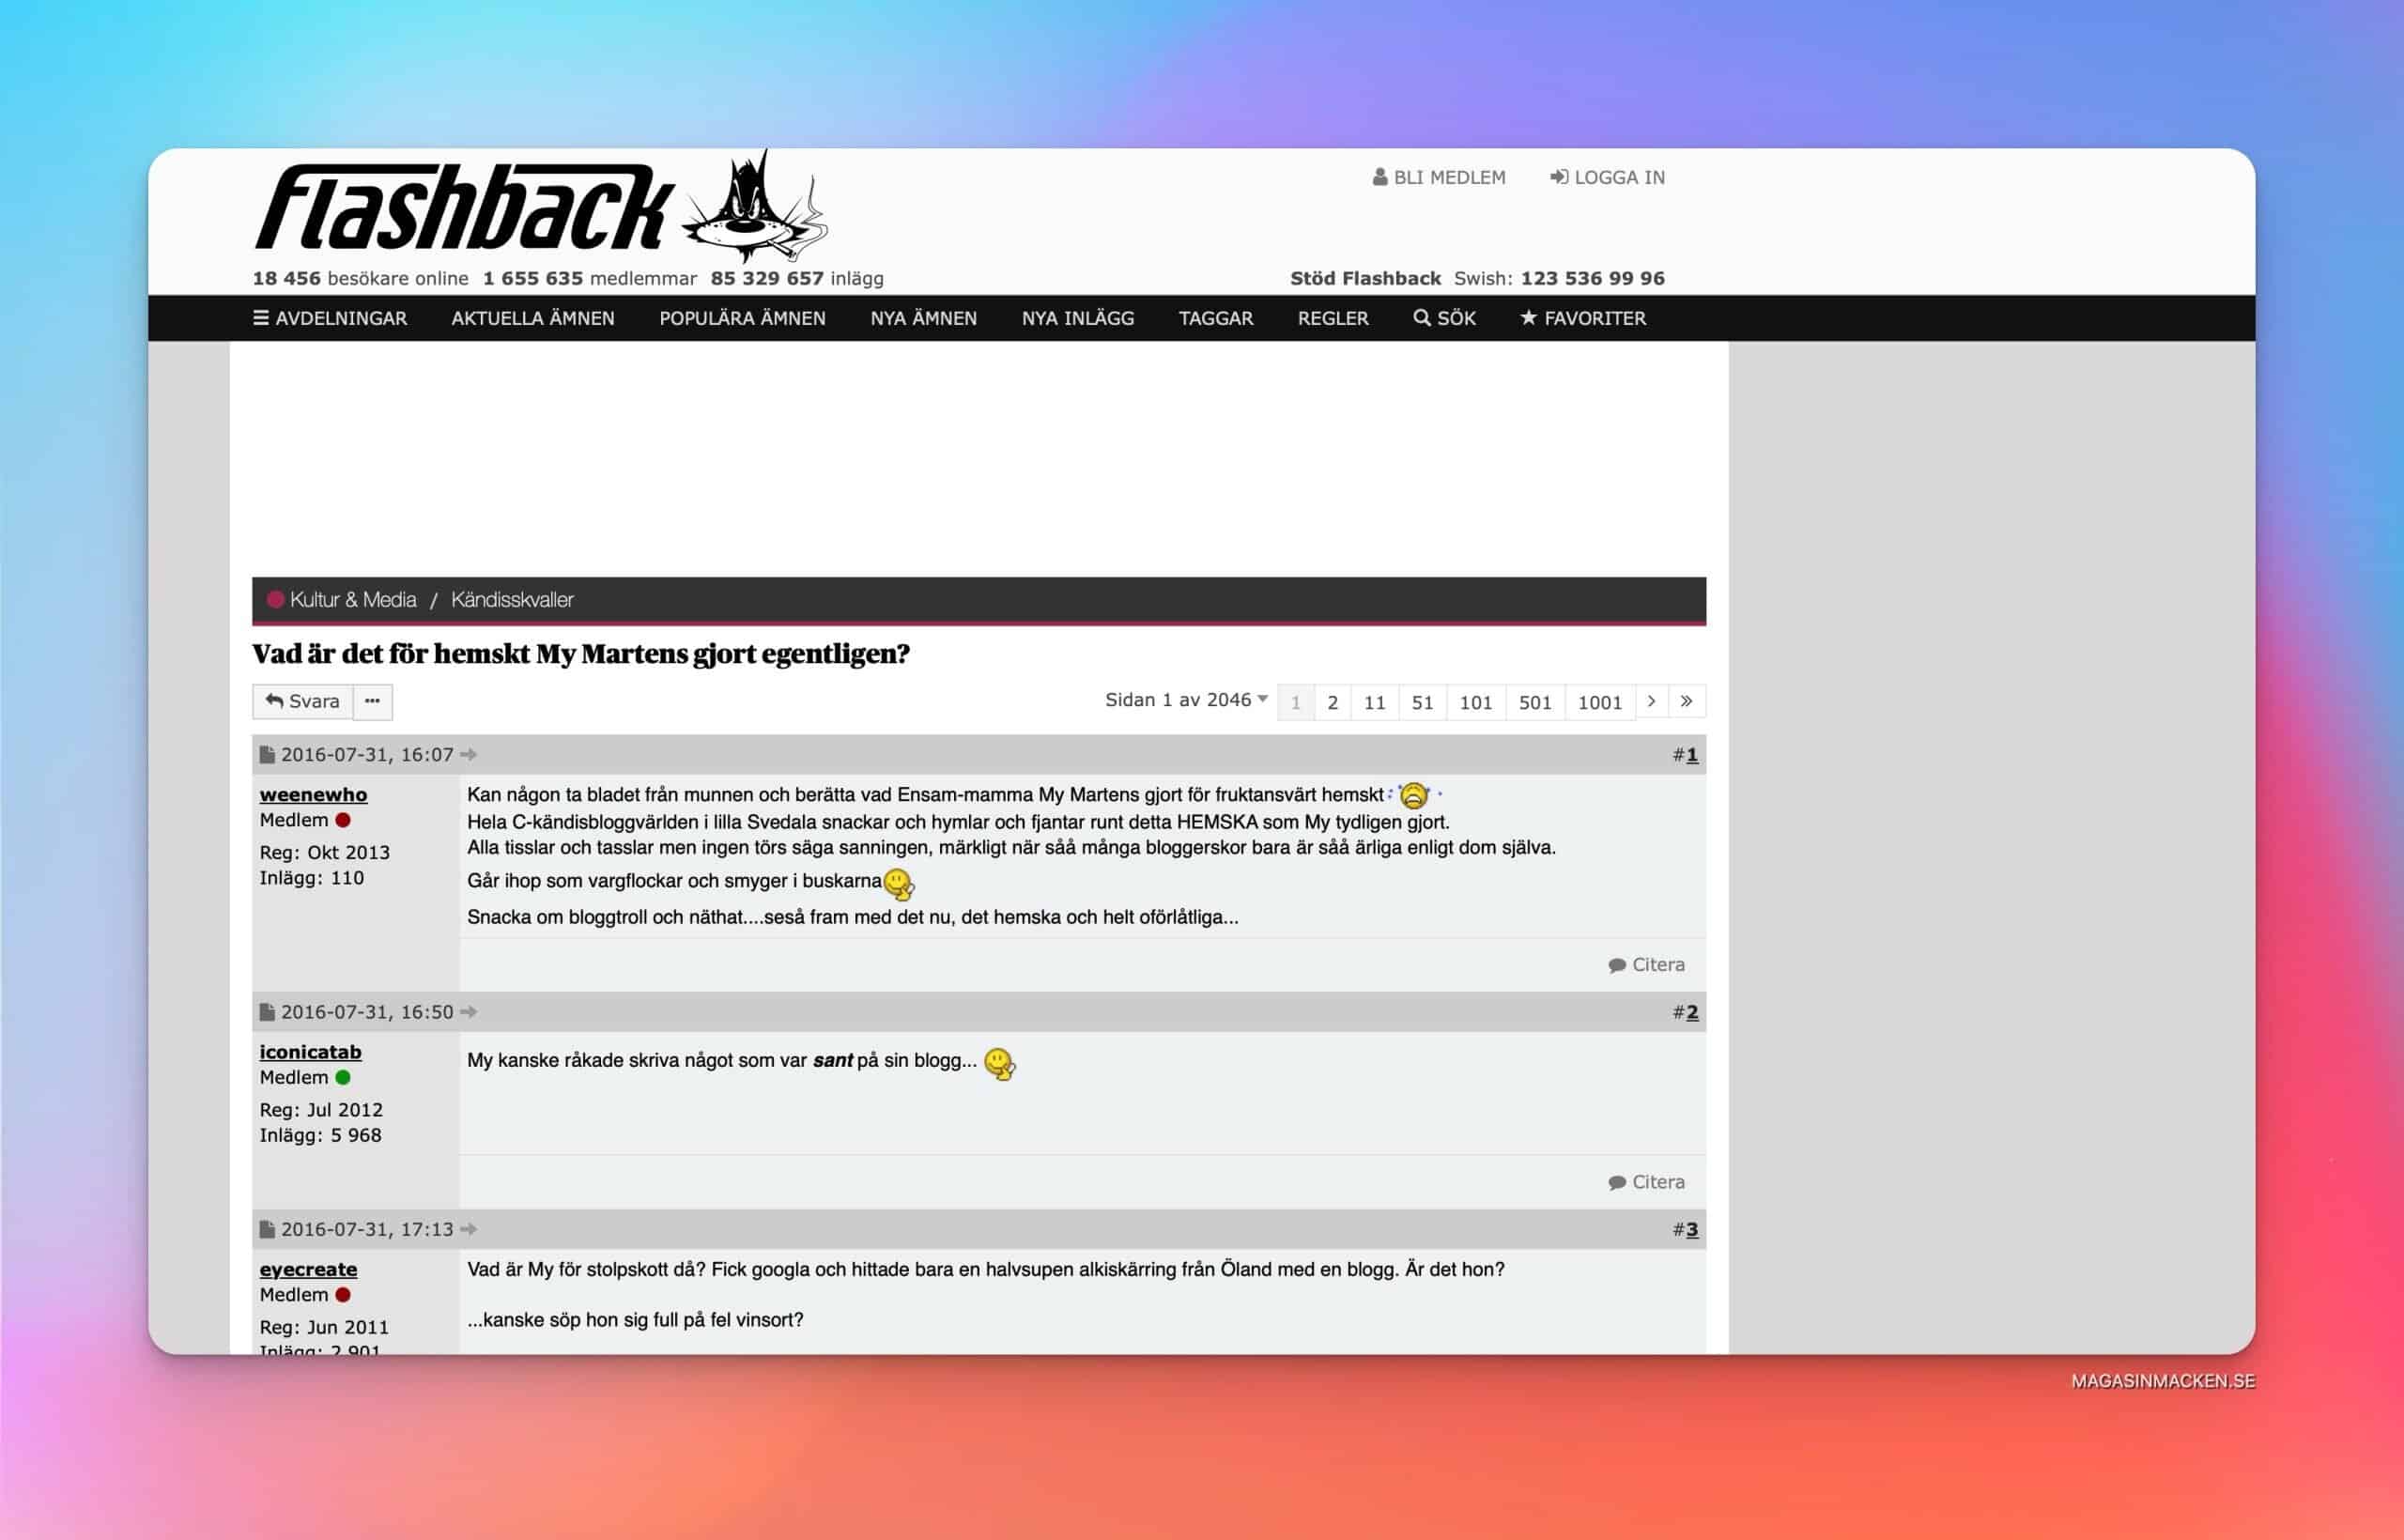
Task: Jump to page 51
Action: click(x=1423, y=702)
